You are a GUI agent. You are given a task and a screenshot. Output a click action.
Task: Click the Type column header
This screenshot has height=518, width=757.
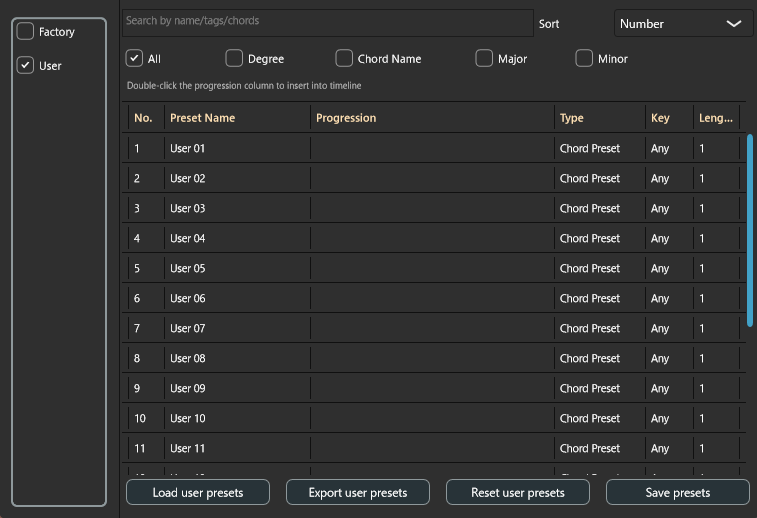tap(572, 118)
